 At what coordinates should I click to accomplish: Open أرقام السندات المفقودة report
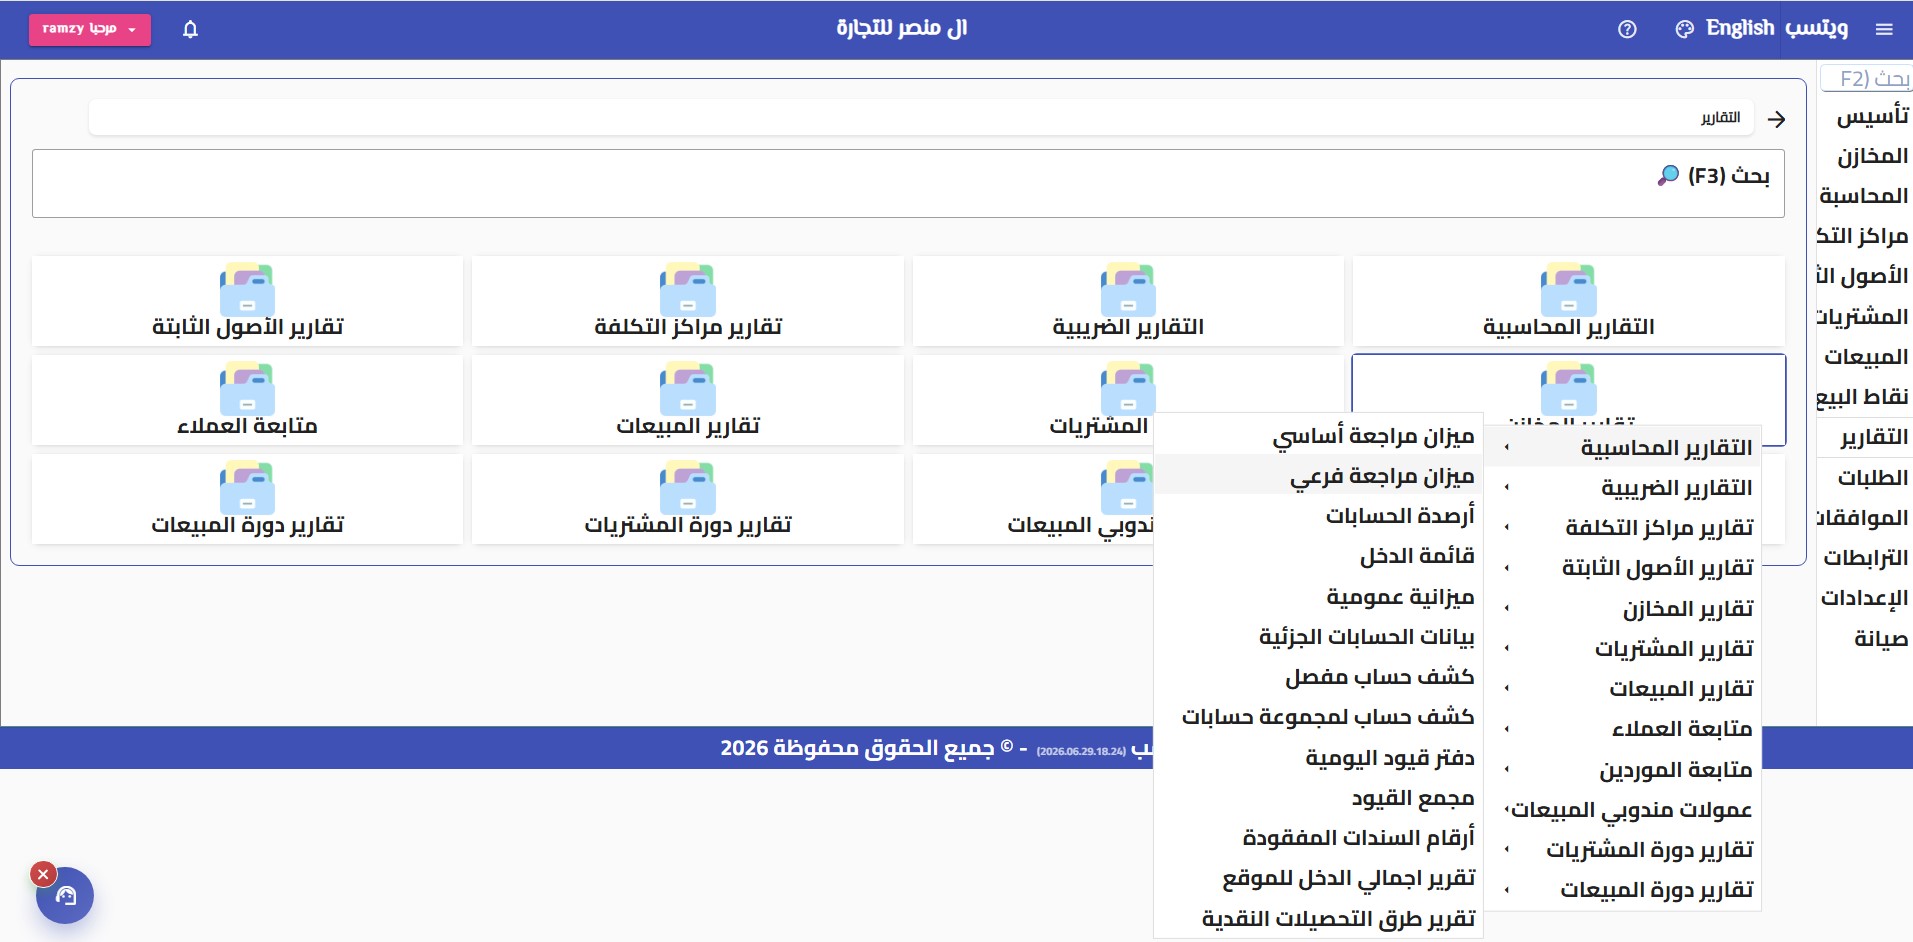[1318, 838]
